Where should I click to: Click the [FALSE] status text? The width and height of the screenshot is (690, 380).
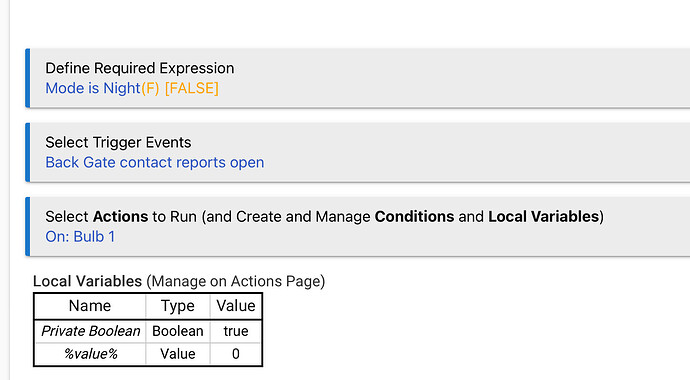point(191,88)
